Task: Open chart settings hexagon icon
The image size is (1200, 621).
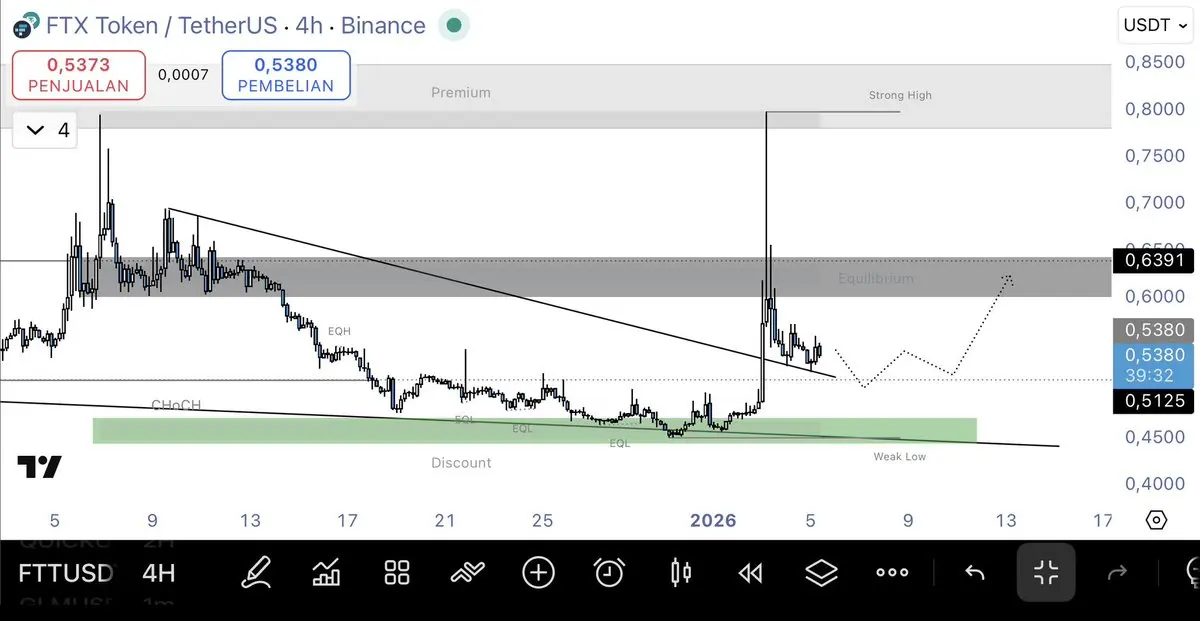Action: [1156, 520]
